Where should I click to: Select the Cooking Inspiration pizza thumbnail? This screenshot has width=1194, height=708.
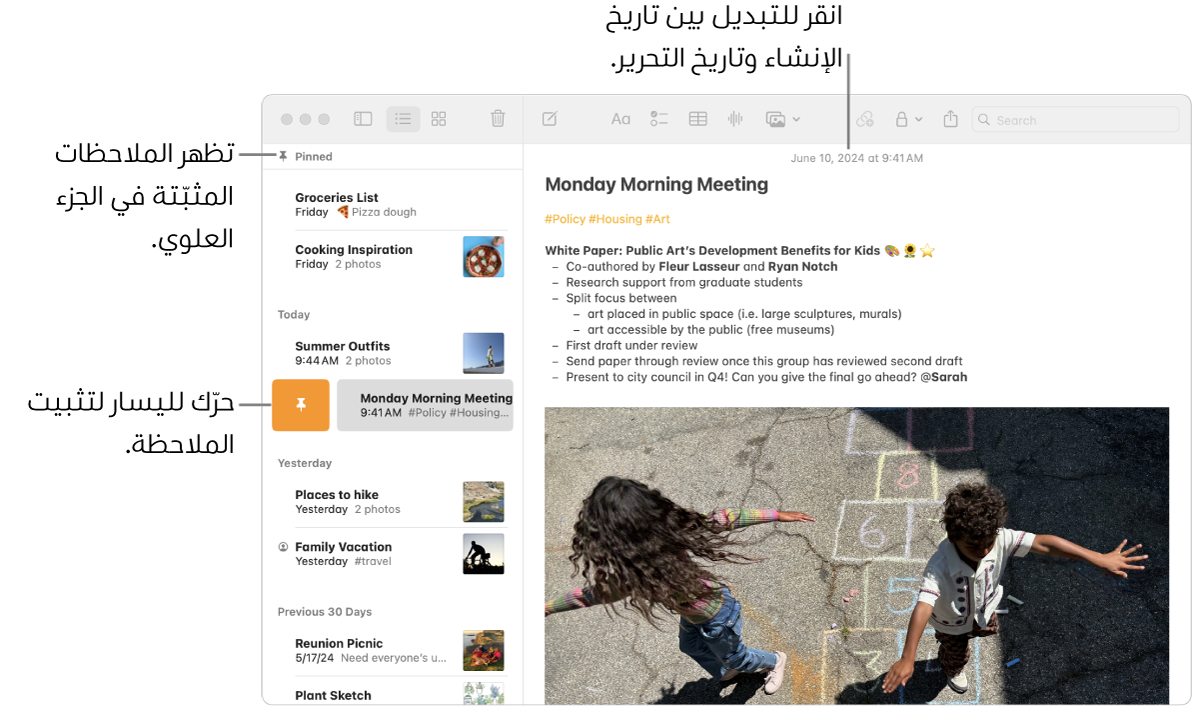(483, 257)
